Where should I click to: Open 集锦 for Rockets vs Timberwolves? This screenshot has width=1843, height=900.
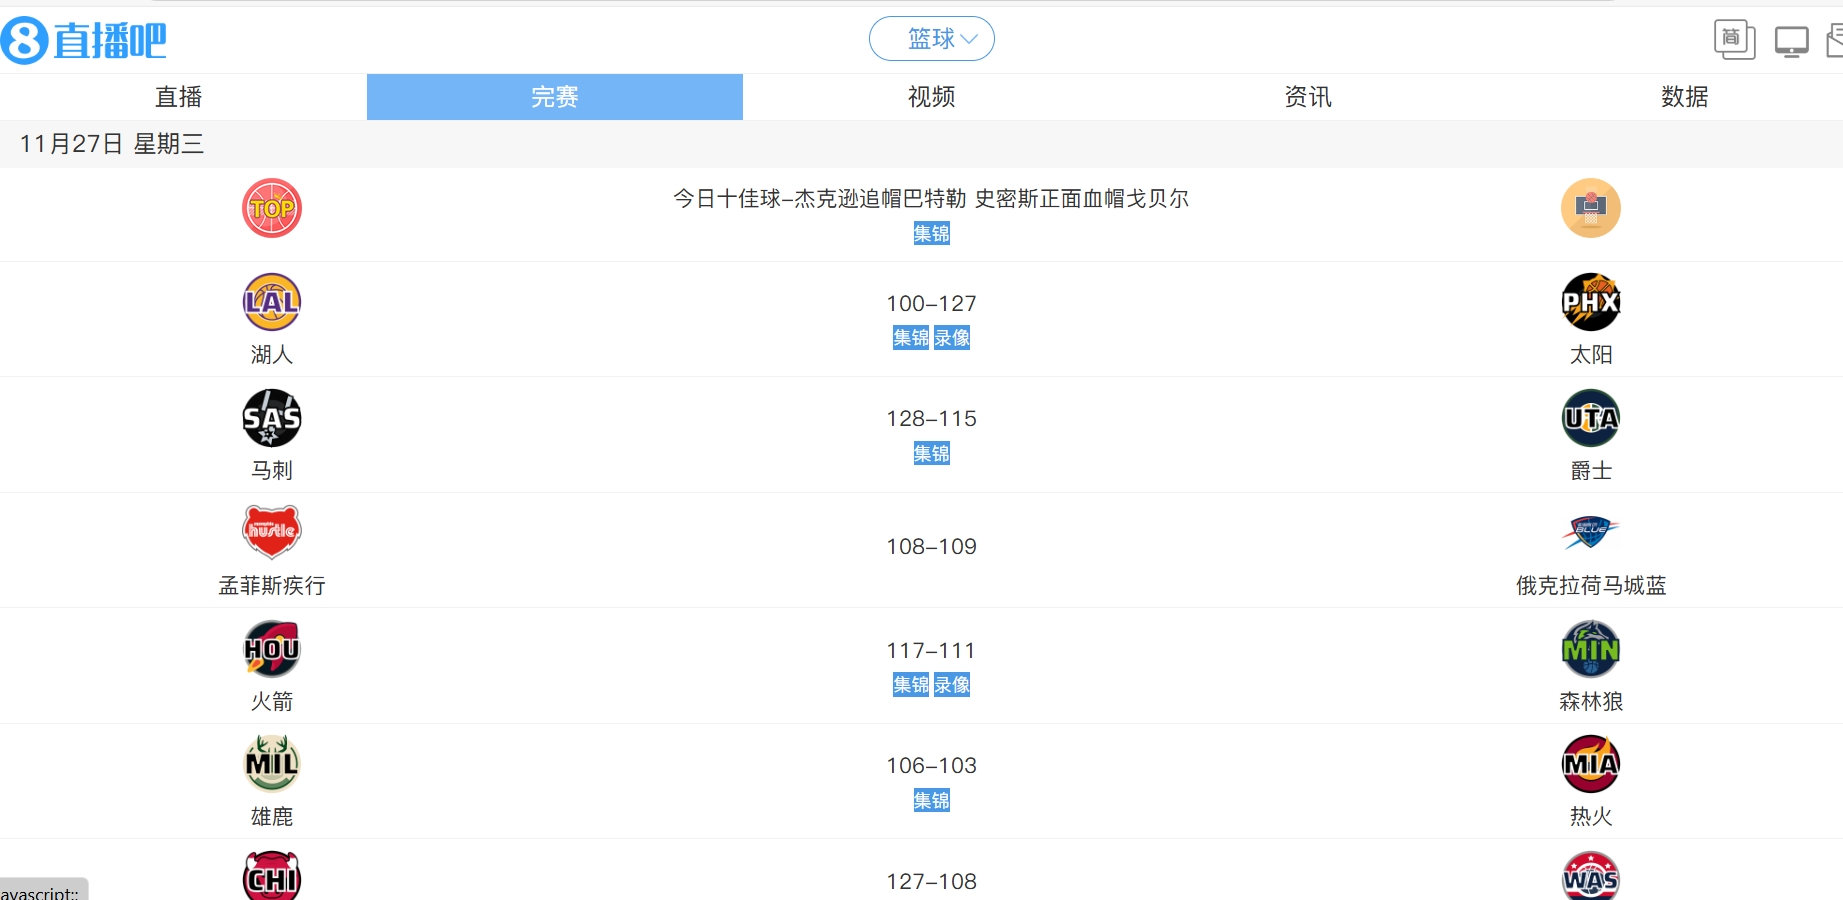[x=911, y=685]
